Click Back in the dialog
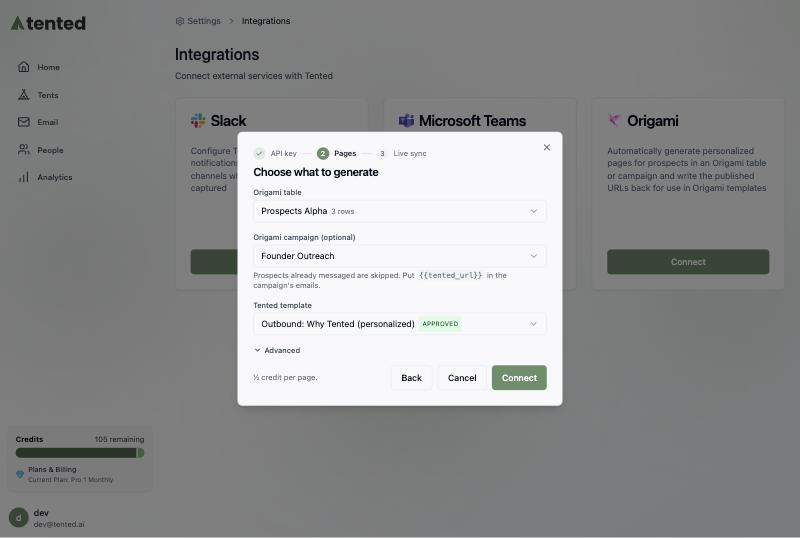The image size is (800, 538). [x=411, y=378]
